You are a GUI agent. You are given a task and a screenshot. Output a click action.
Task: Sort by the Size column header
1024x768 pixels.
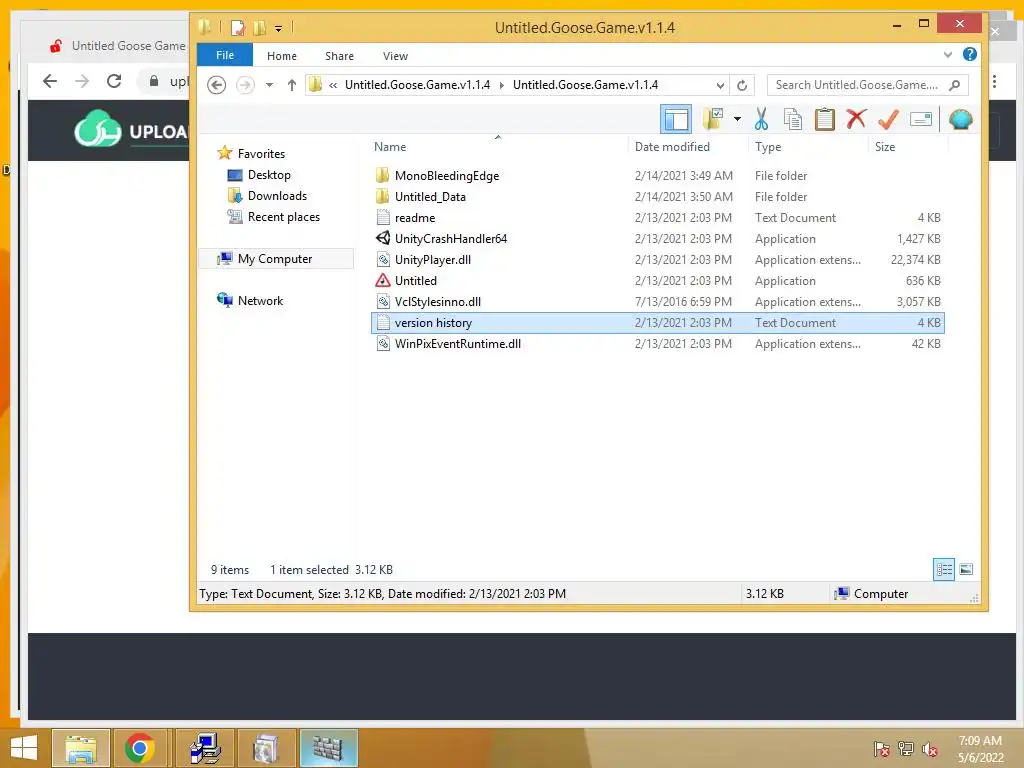(885, 147)
